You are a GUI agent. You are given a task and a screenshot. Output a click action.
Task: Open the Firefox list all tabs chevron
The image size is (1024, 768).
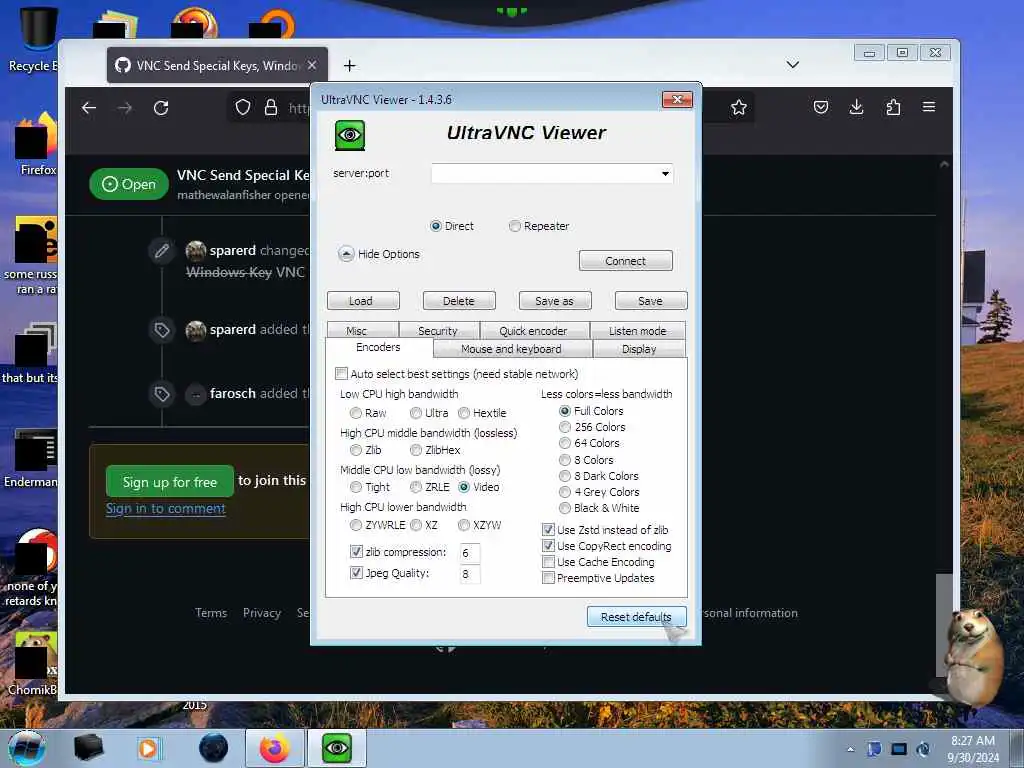(793, 65)
